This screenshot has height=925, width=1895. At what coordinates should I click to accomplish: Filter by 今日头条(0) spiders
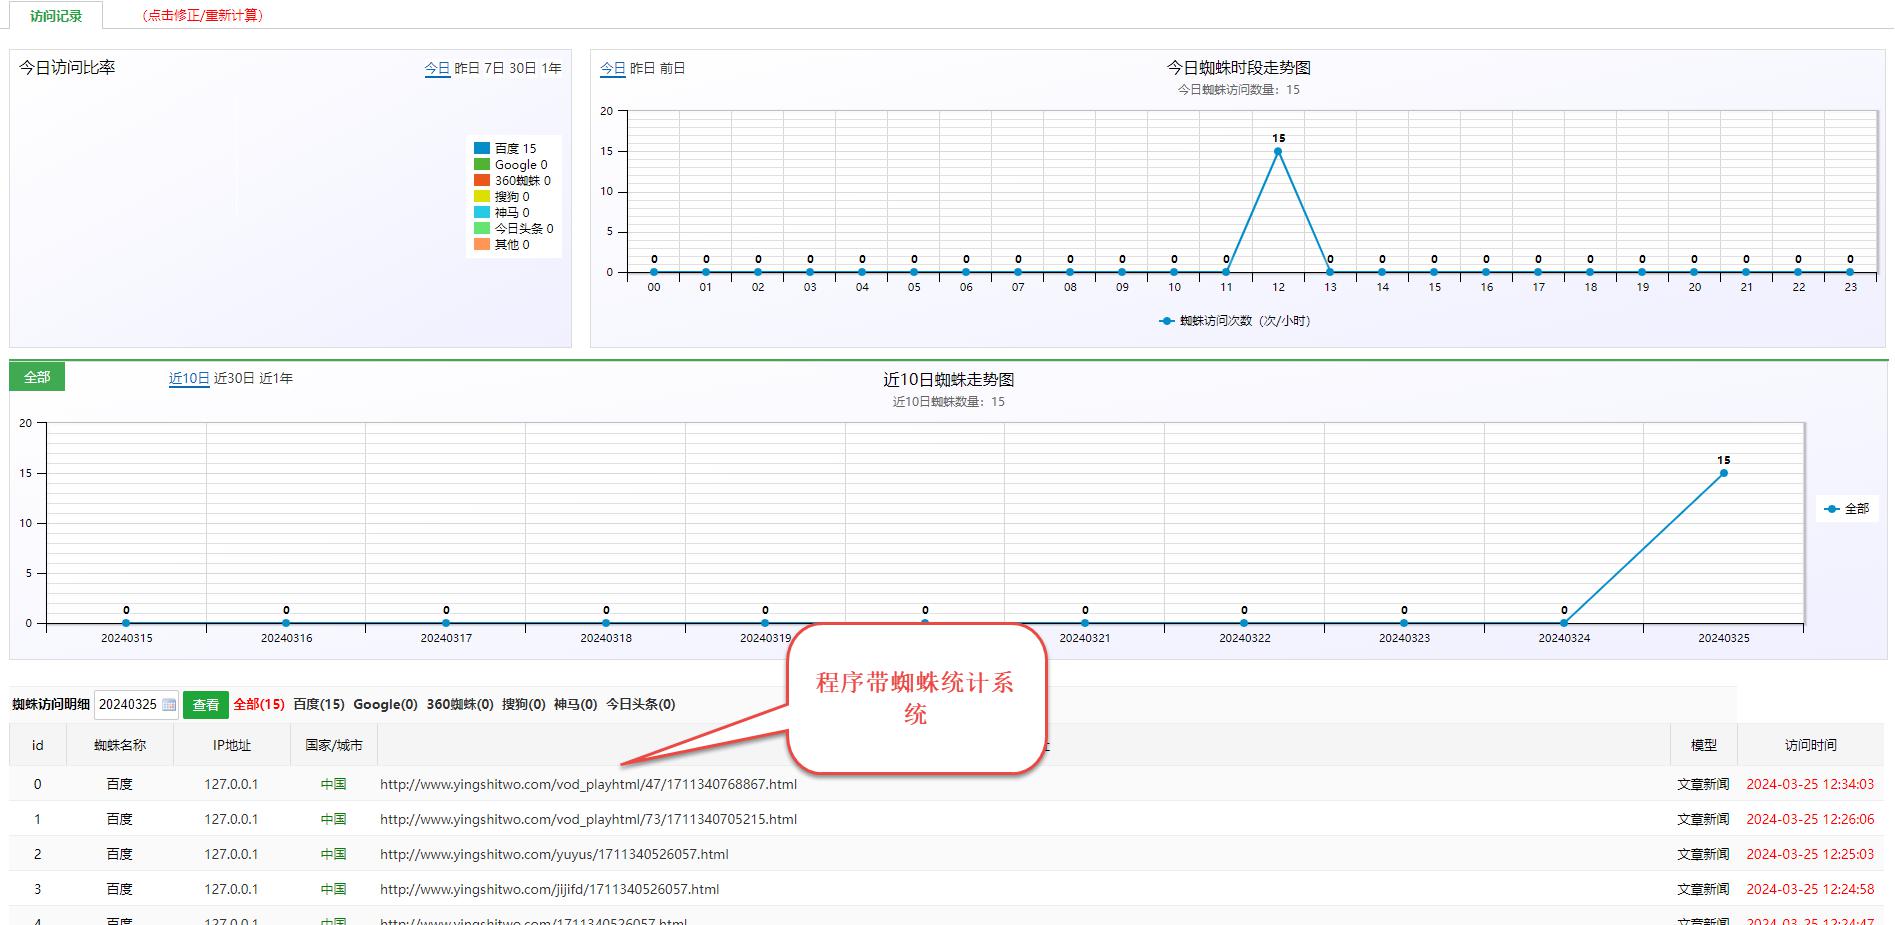(x=641, y=704)
